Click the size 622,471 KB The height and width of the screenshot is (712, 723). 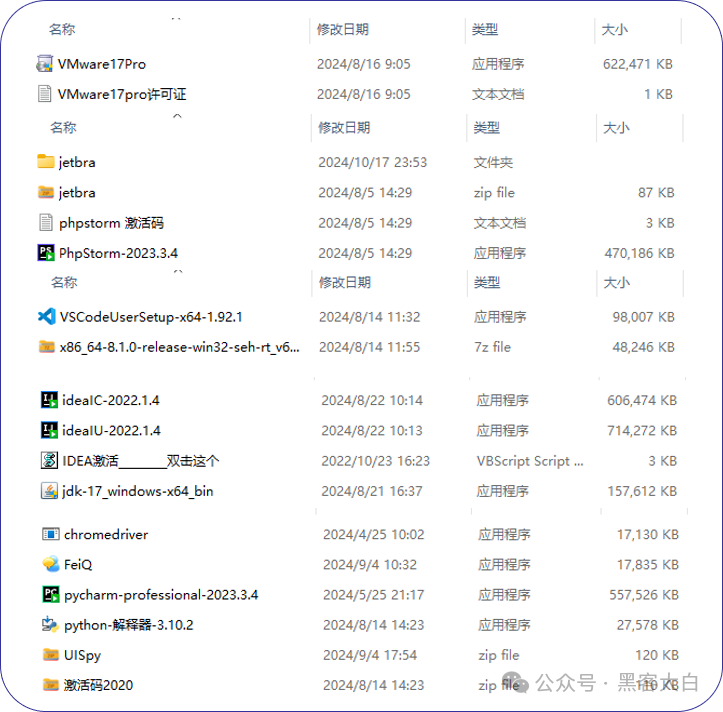tap(638, 64)
